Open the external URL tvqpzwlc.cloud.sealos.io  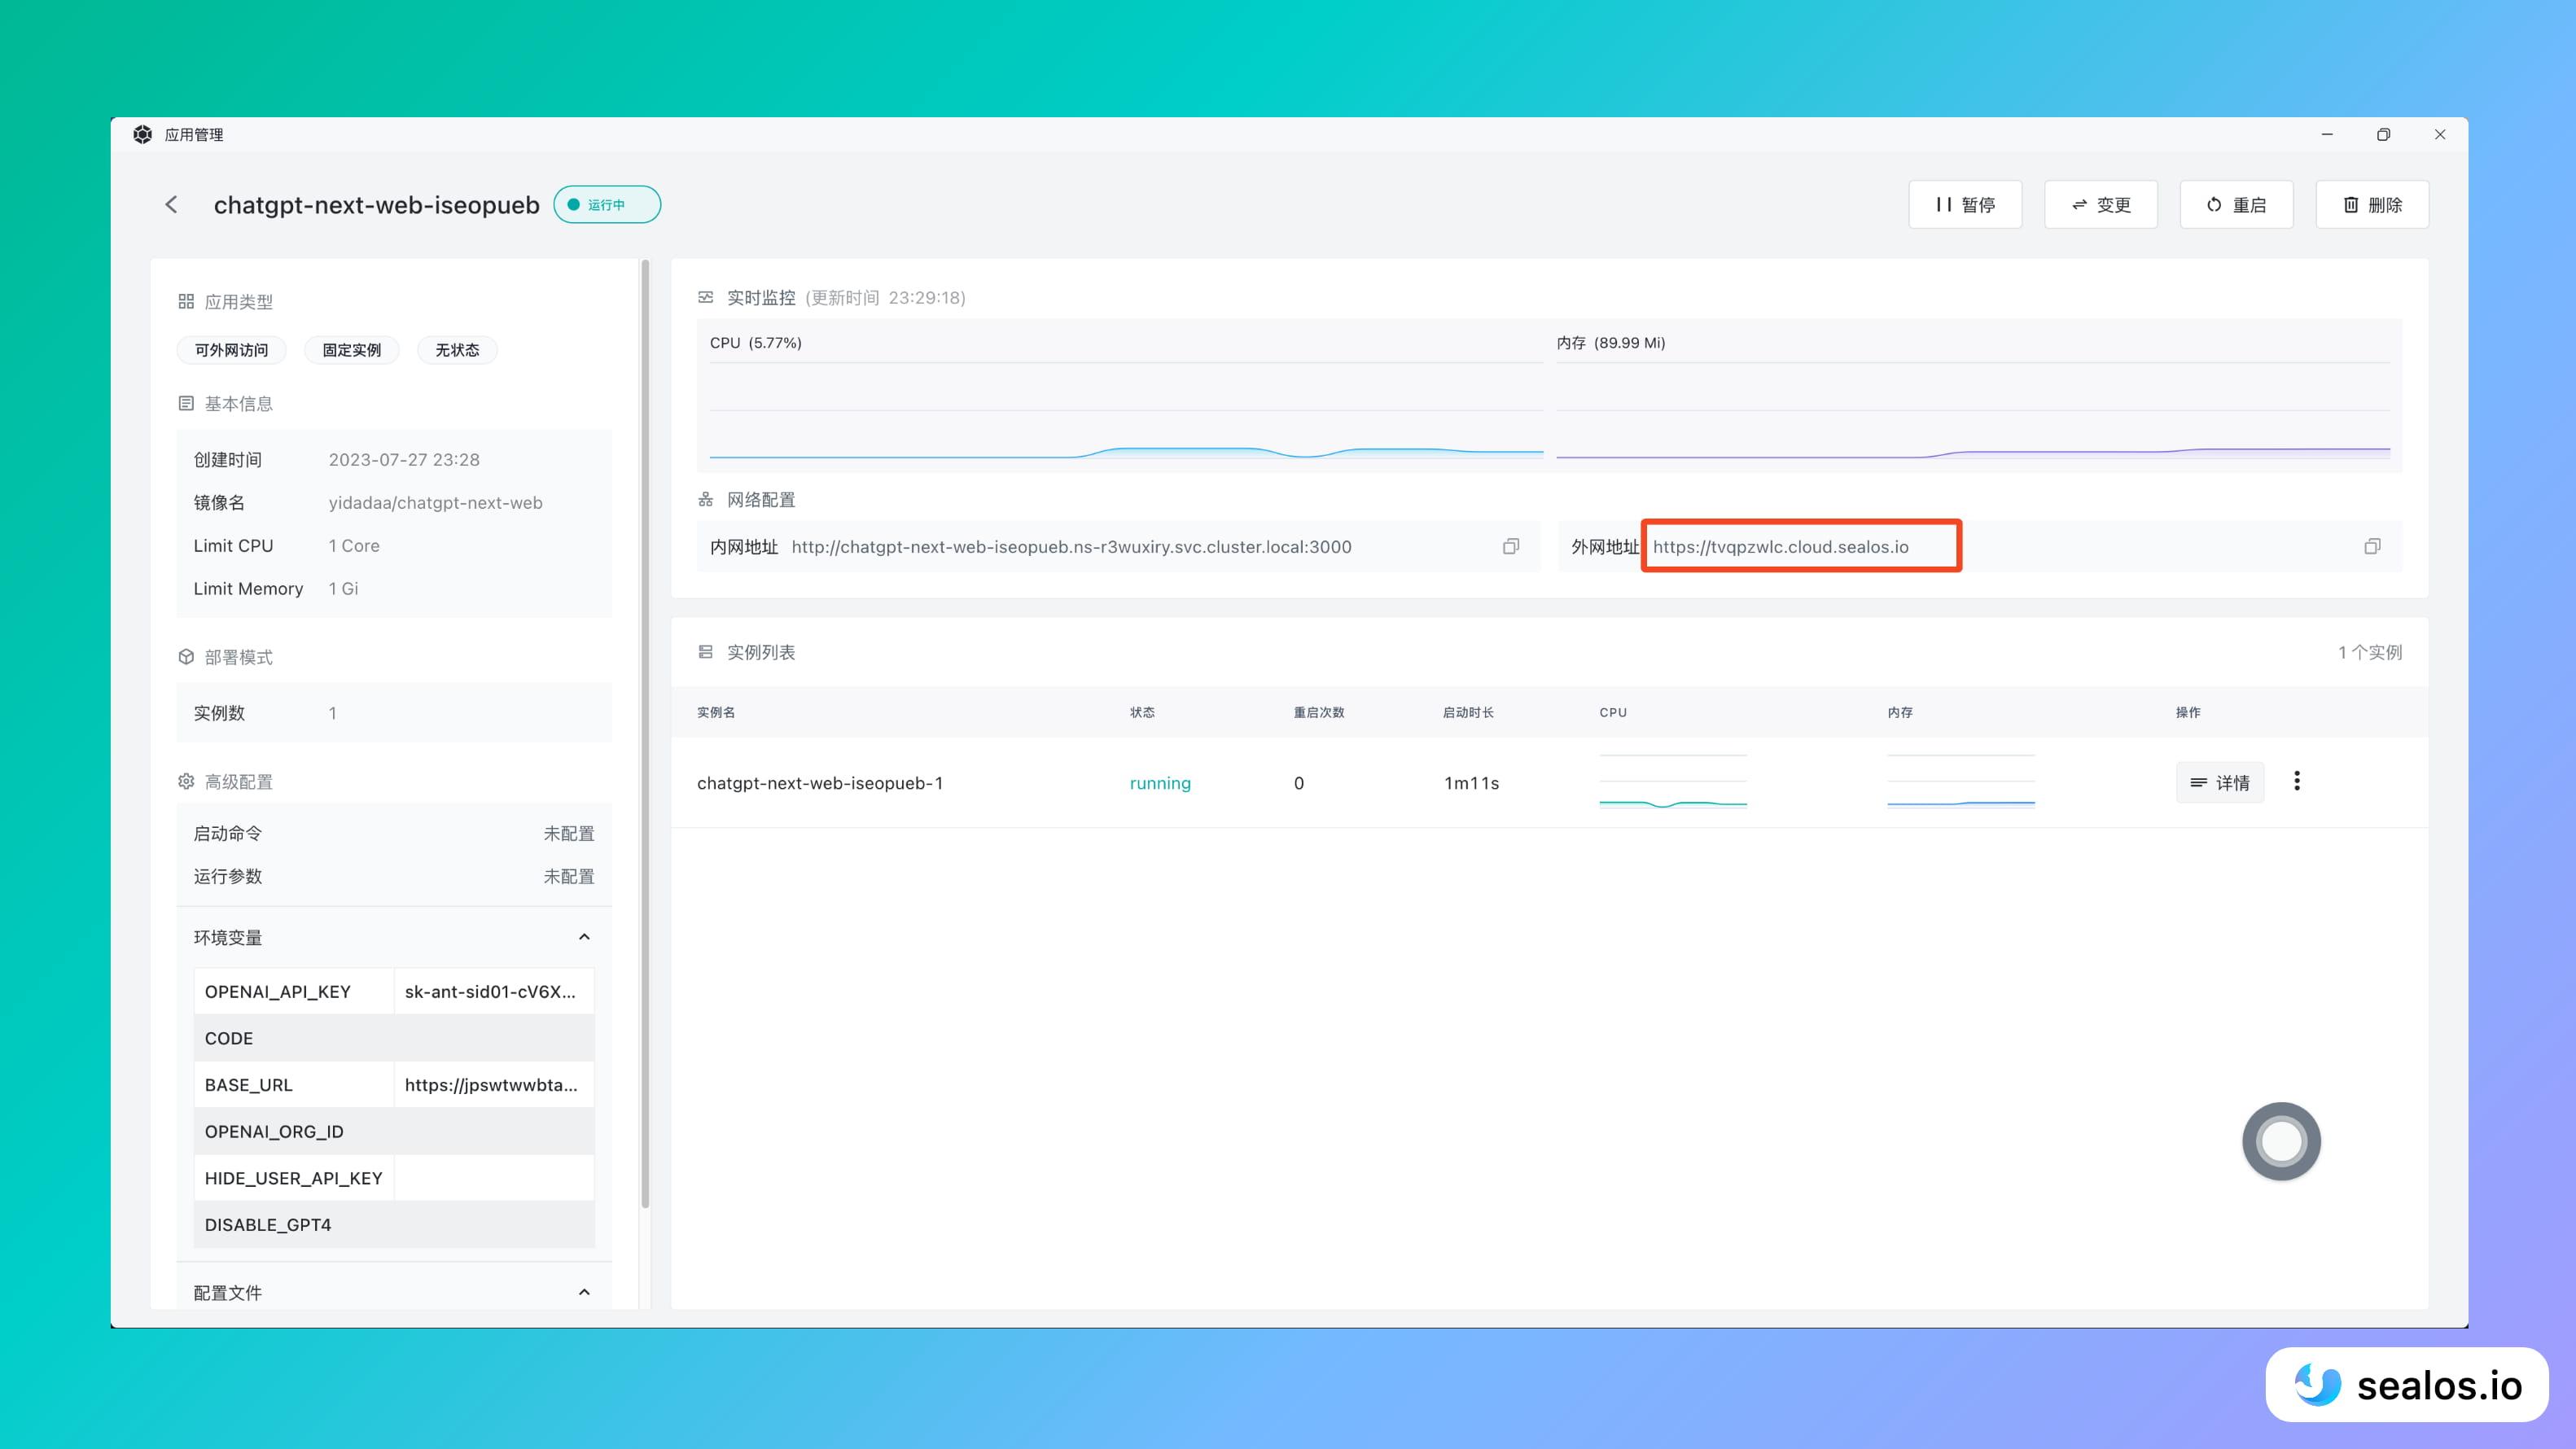click(1780, 547)
